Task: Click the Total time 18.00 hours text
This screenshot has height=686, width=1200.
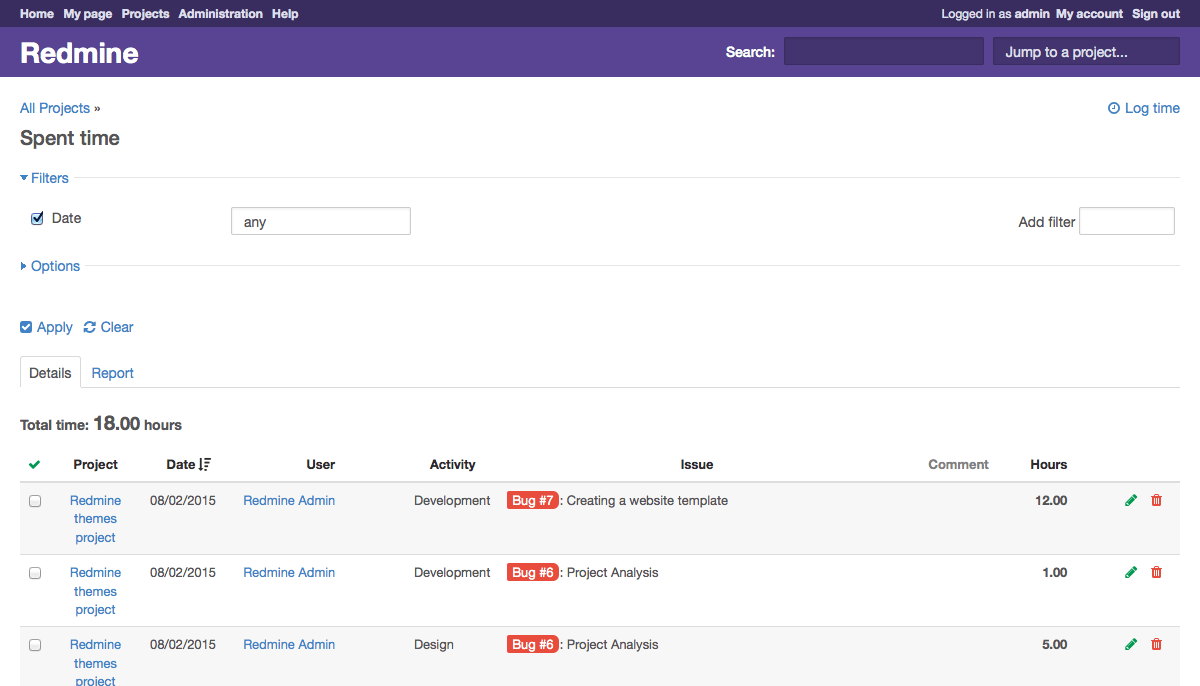Action: click(x=101, y=424)
